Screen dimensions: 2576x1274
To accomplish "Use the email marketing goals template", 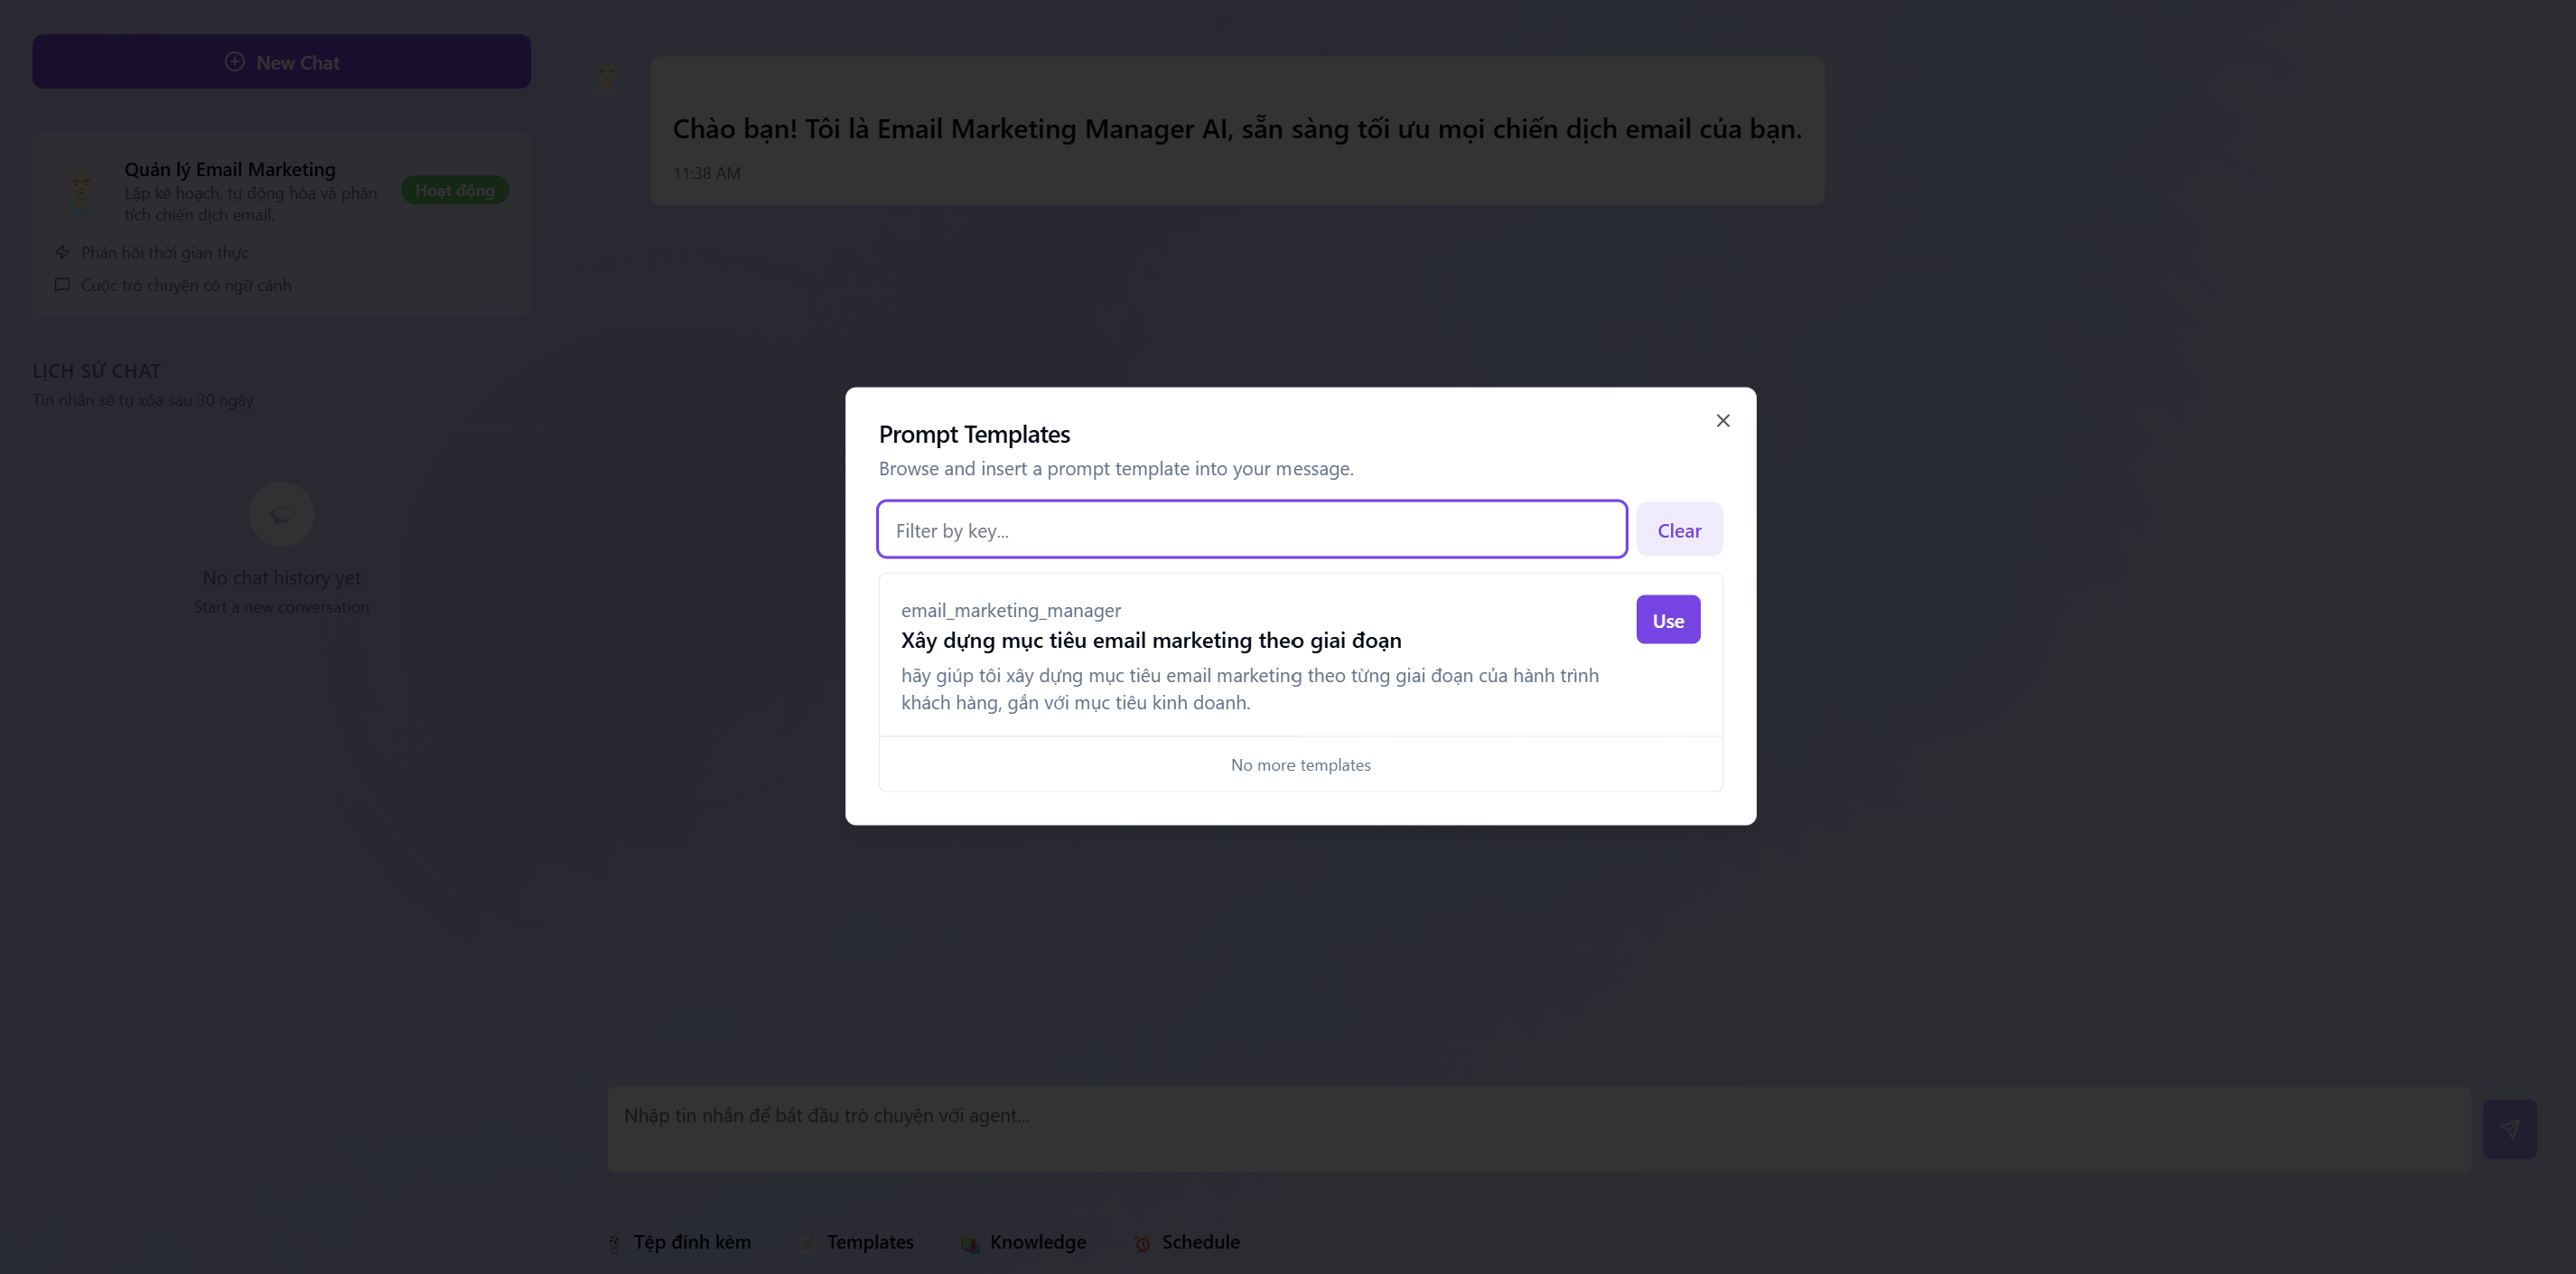I will pyautogui.click(x=1667, y=620).
